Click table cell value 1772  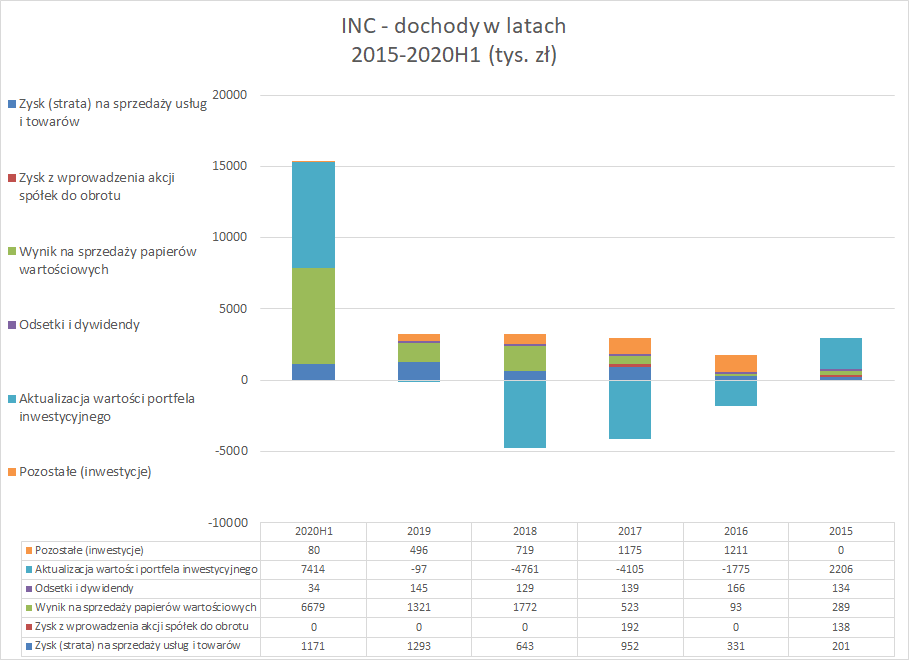pyautogui.click(x=525, y=607)
